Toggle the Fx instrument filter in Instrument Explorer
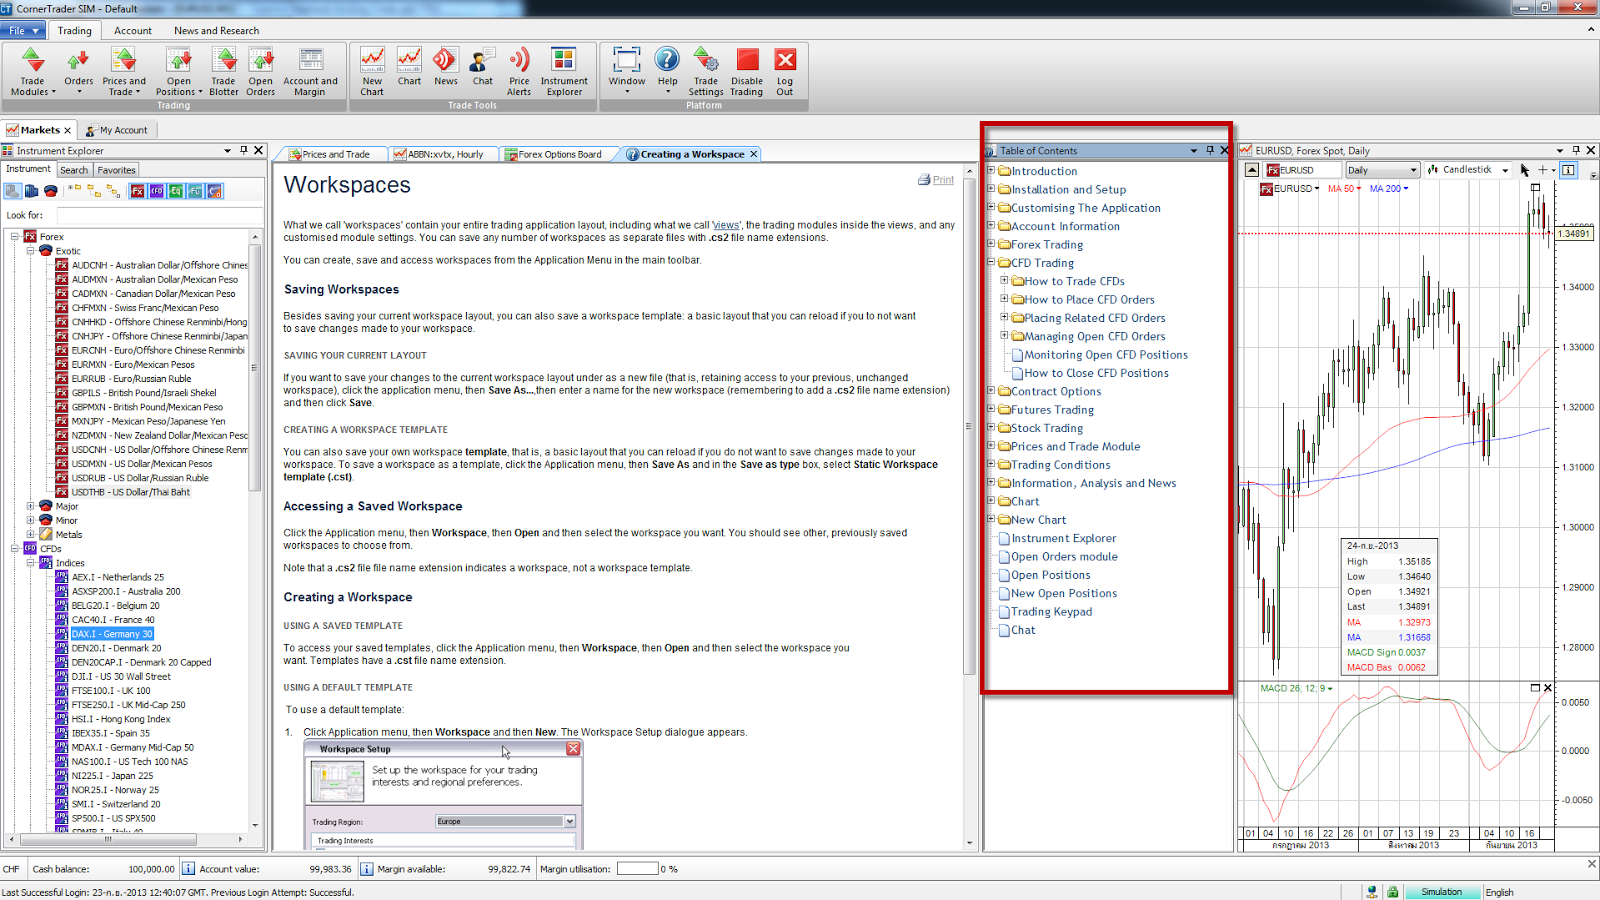1600x900 pixels. 138,191
